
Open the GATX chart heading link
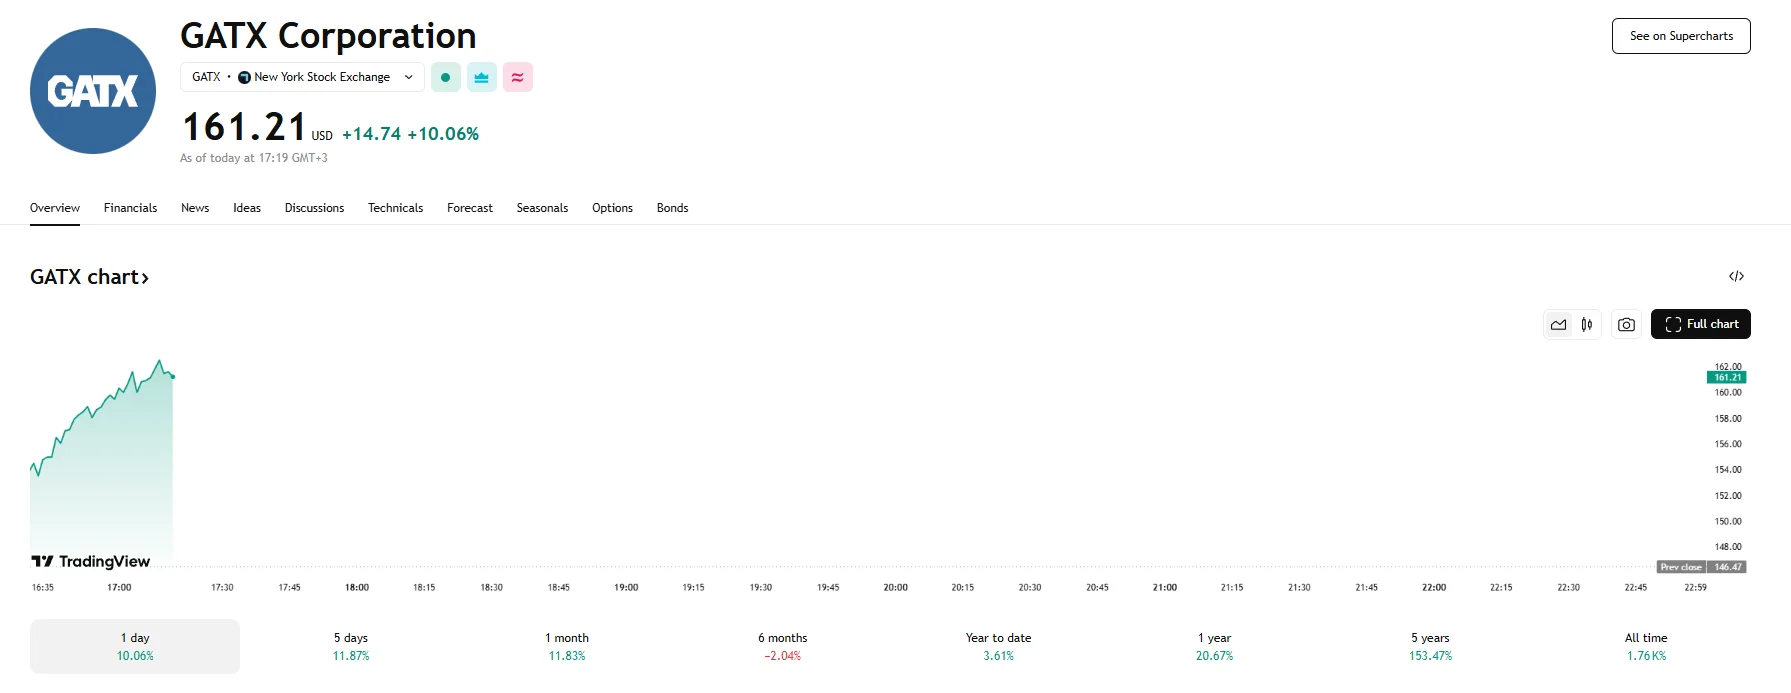pos(89,277)
